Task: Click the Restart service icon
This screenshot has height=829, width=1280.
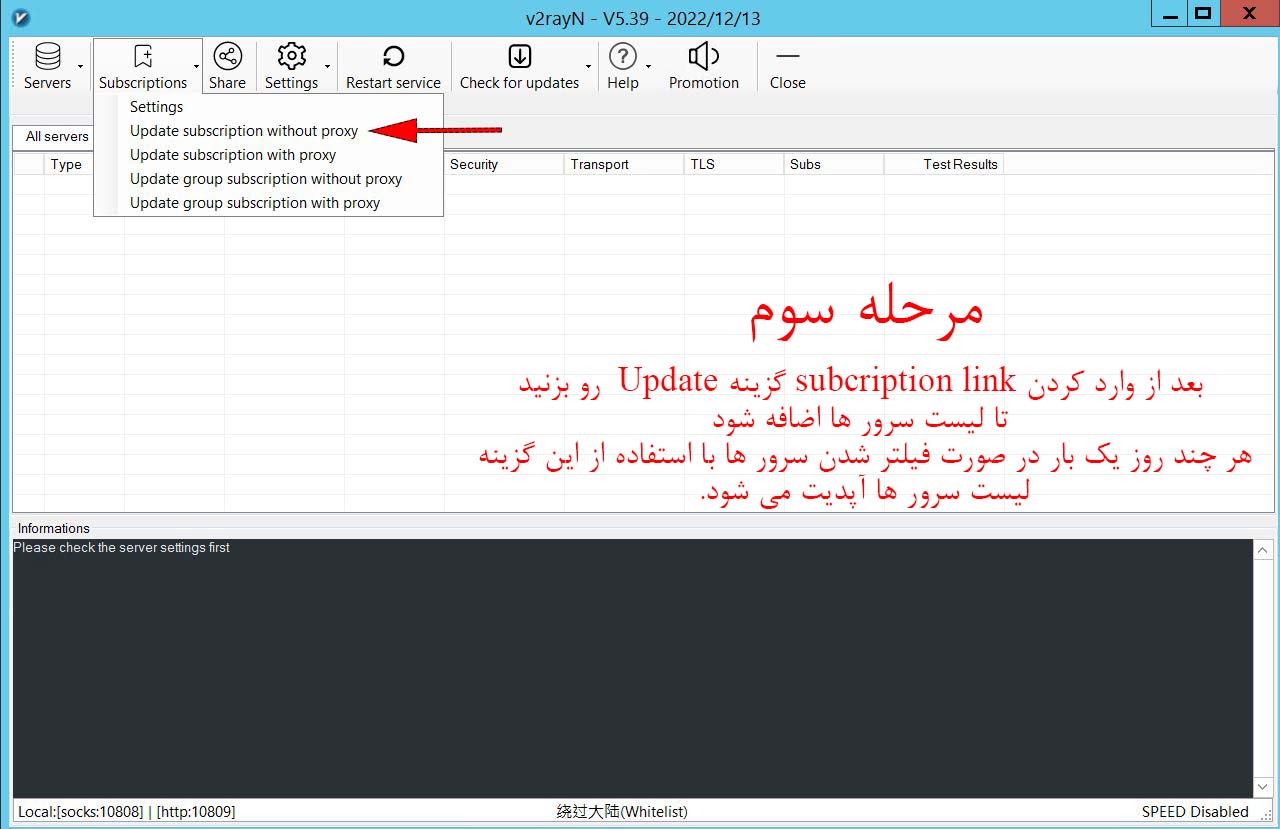Action: (393, 56)
